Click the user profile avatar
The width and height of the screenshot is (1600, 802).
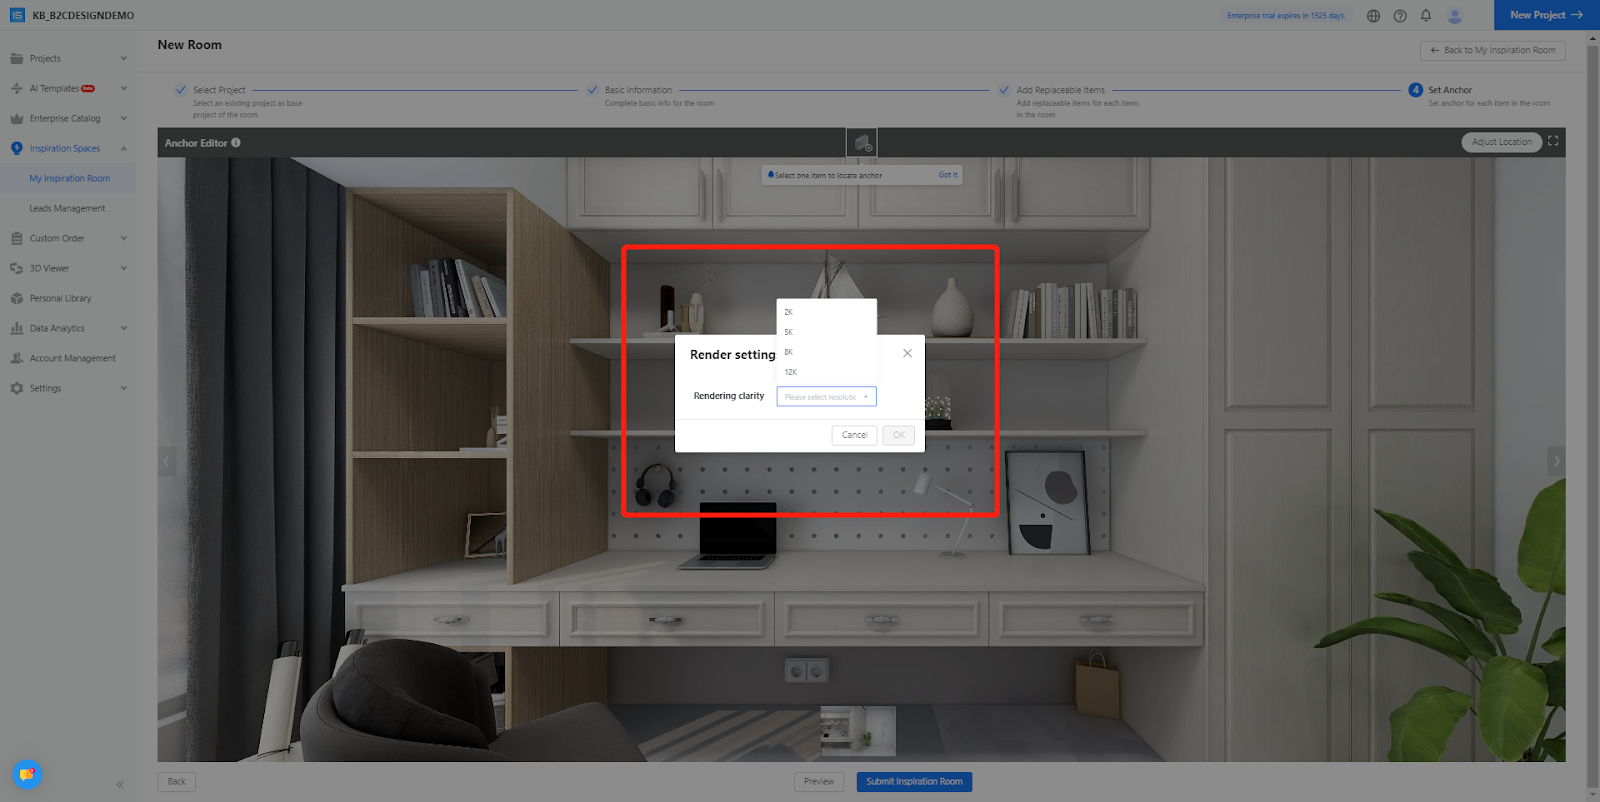click(x=1455, y=15)
